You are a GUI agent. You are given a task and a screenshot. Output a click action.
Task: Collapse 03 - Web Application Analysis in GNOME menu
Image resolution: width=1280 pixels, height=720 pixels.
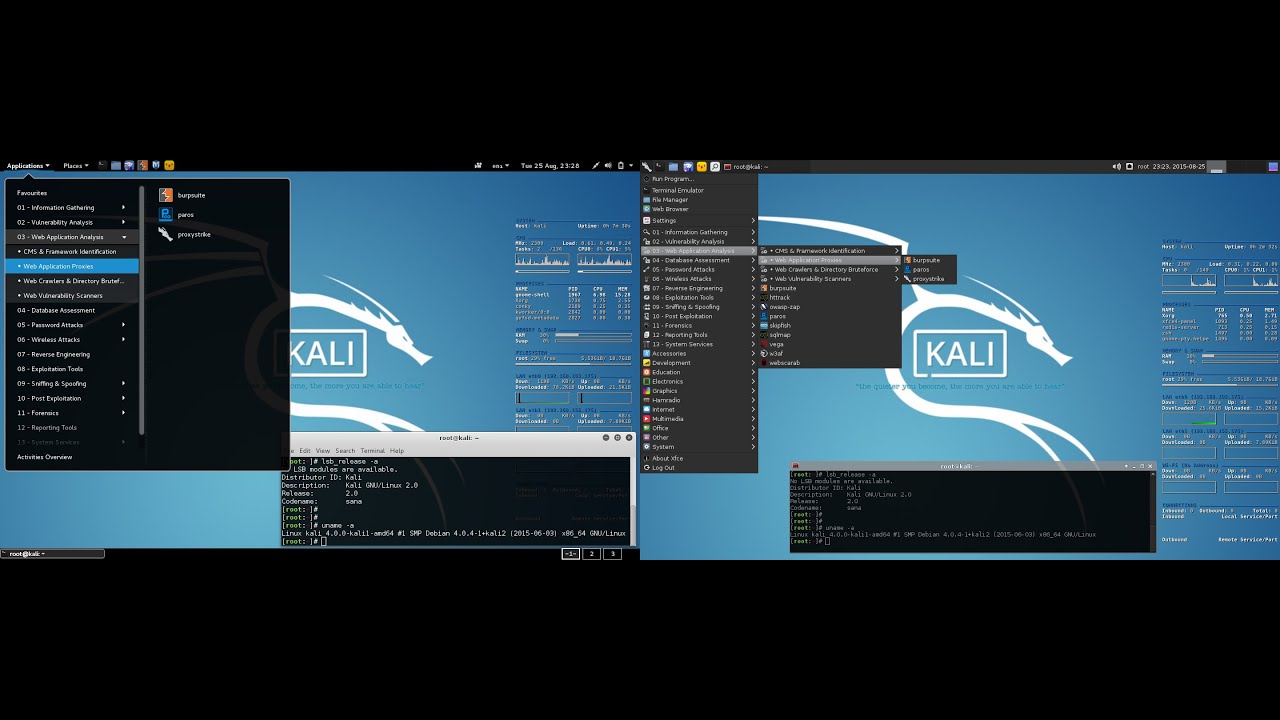[x=72, y=237]
